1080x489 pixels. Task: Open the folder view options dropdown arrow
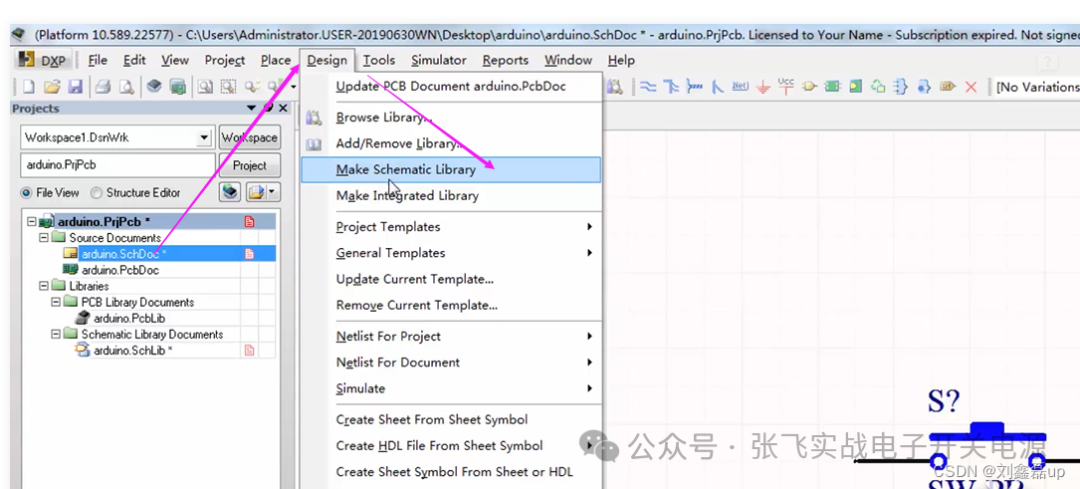pos(273,192)
